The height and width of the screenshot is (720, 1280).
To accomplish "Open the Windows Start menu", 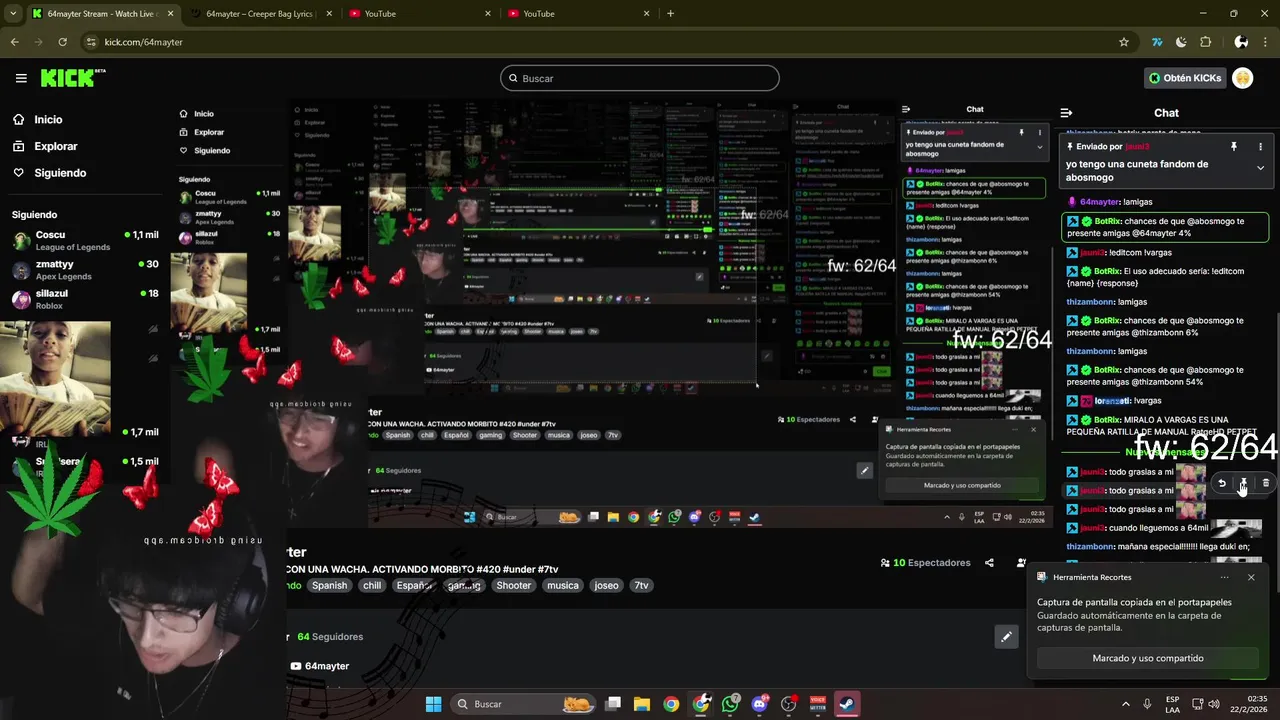I will pos(433,704).
